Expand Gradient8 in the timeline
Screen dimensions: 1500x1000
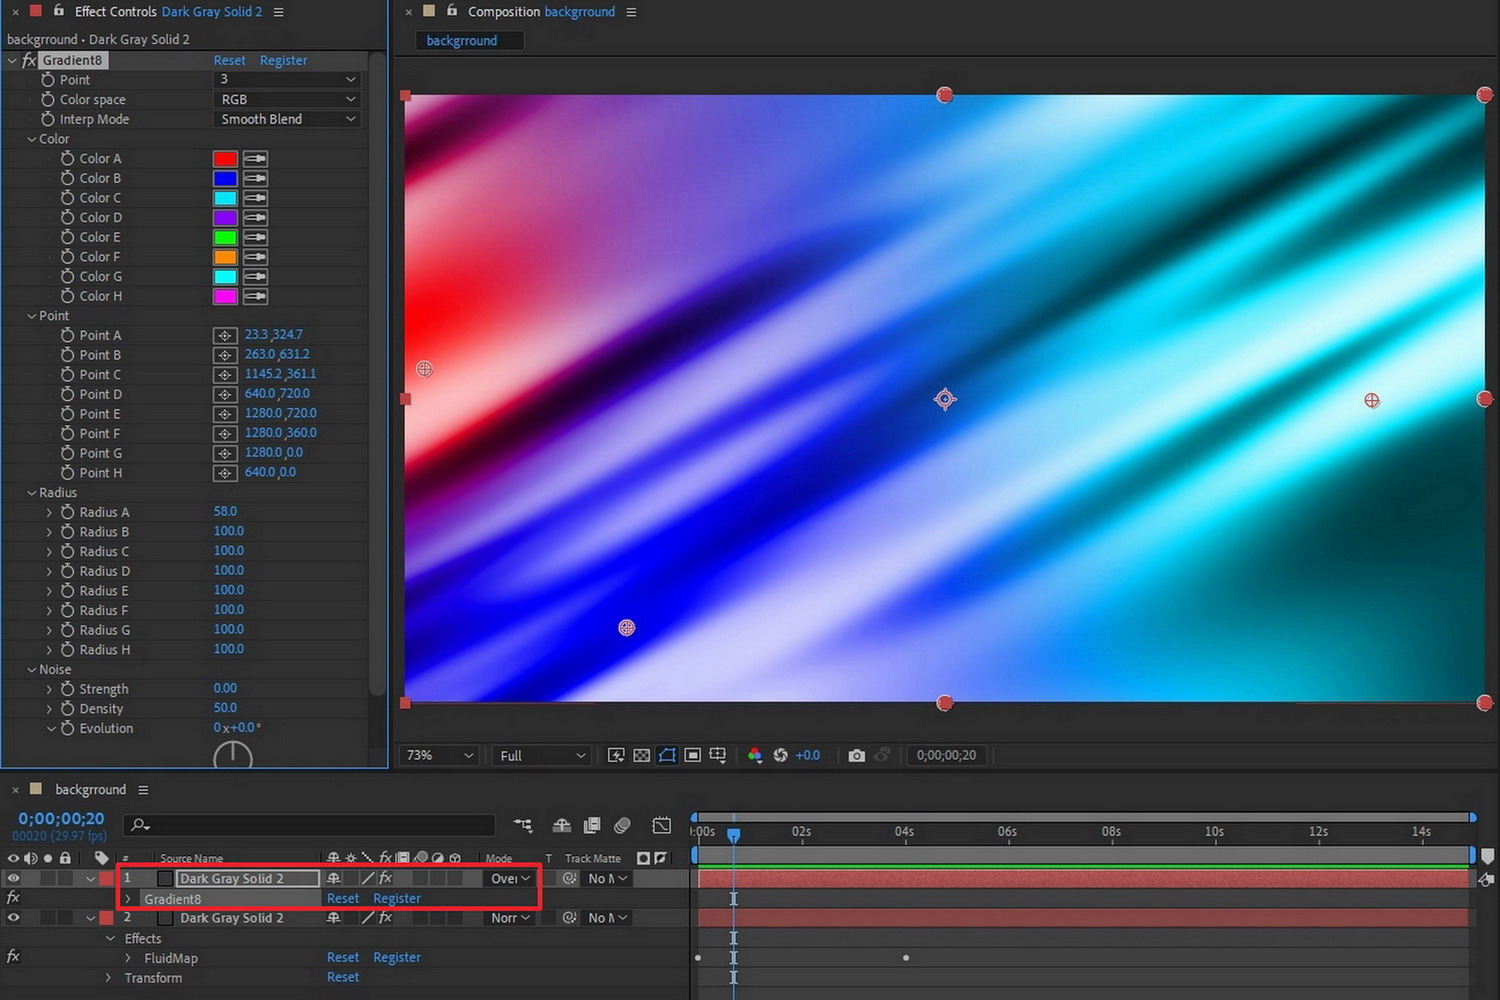[128, 898]
